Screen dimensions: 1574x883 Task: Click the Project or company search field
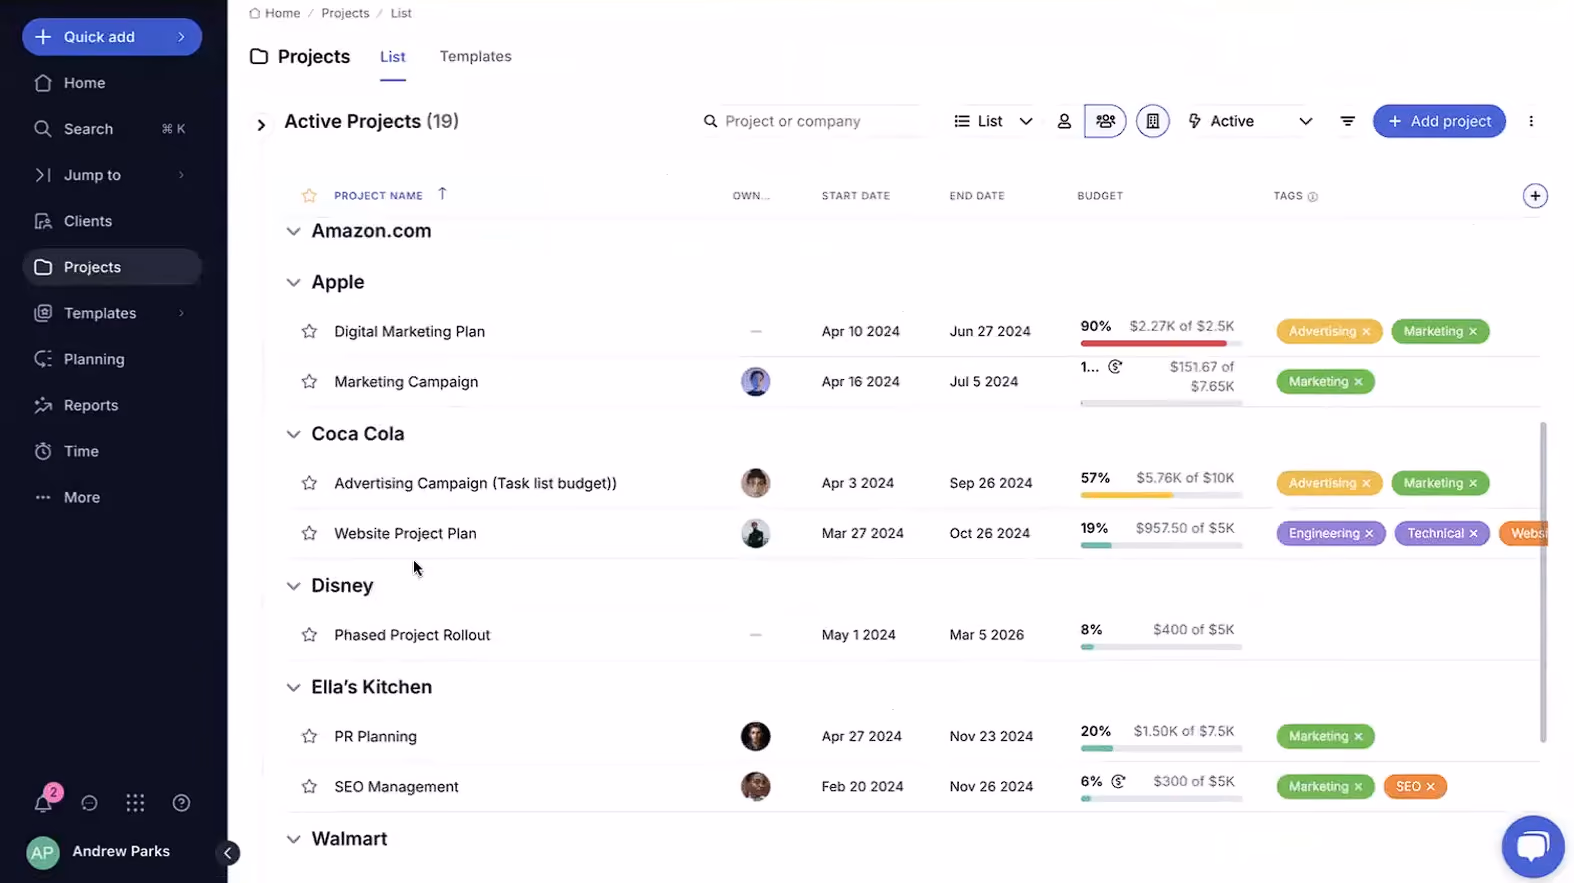tap(810, 121)
